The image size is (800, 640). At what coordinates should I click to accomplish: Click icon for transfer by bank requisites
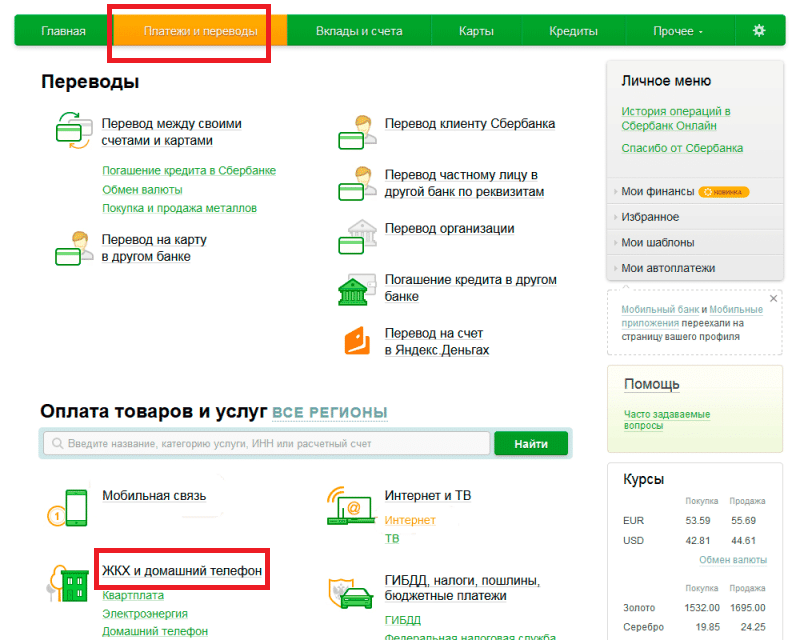click(358, 183)
